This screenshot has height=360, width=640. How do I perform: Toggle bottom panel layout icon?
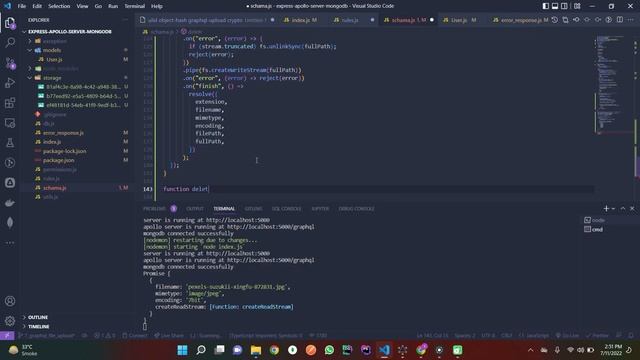pyautogui.click(x=555, y=6)
